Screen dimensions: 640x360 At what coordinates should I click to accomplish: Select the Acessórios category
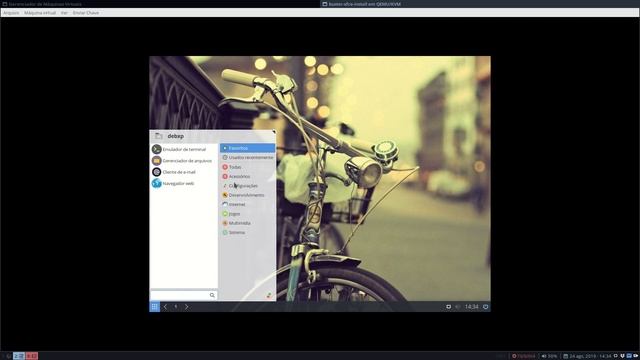(x=247, y=176)
